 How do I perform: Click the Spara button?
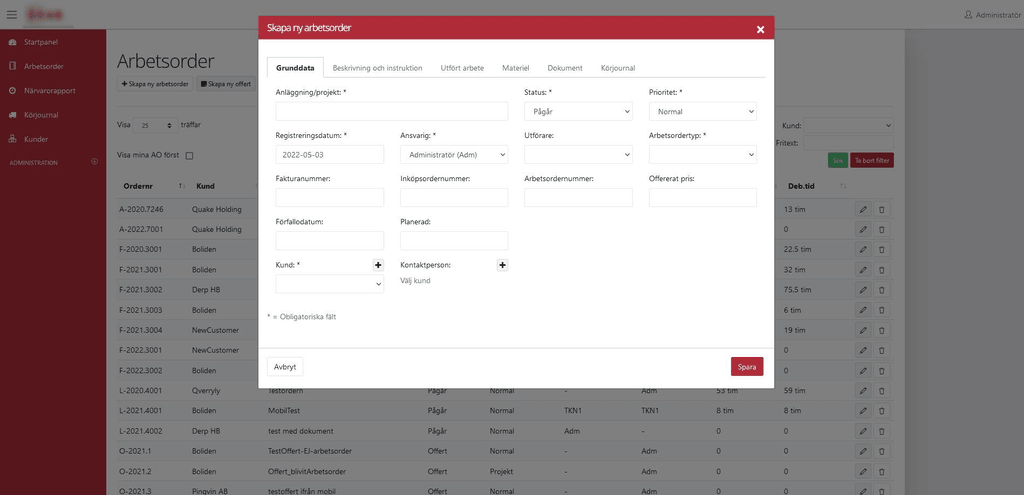click(746, 367)
